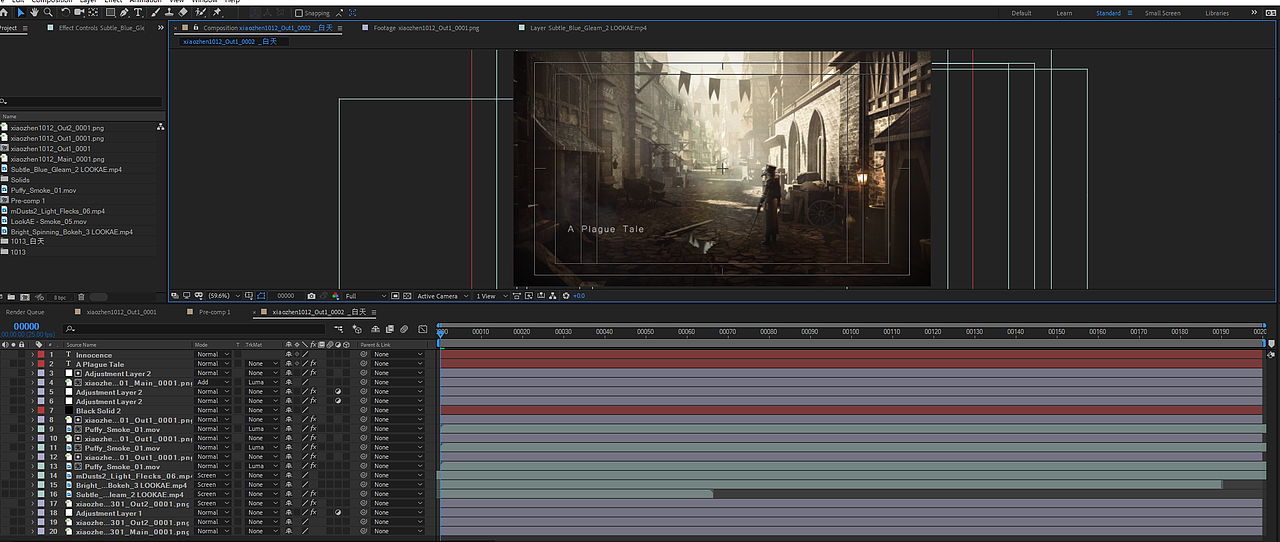
Task: Toggle adjustment layer switch on layer 5
Action: [x=338, y=392]
